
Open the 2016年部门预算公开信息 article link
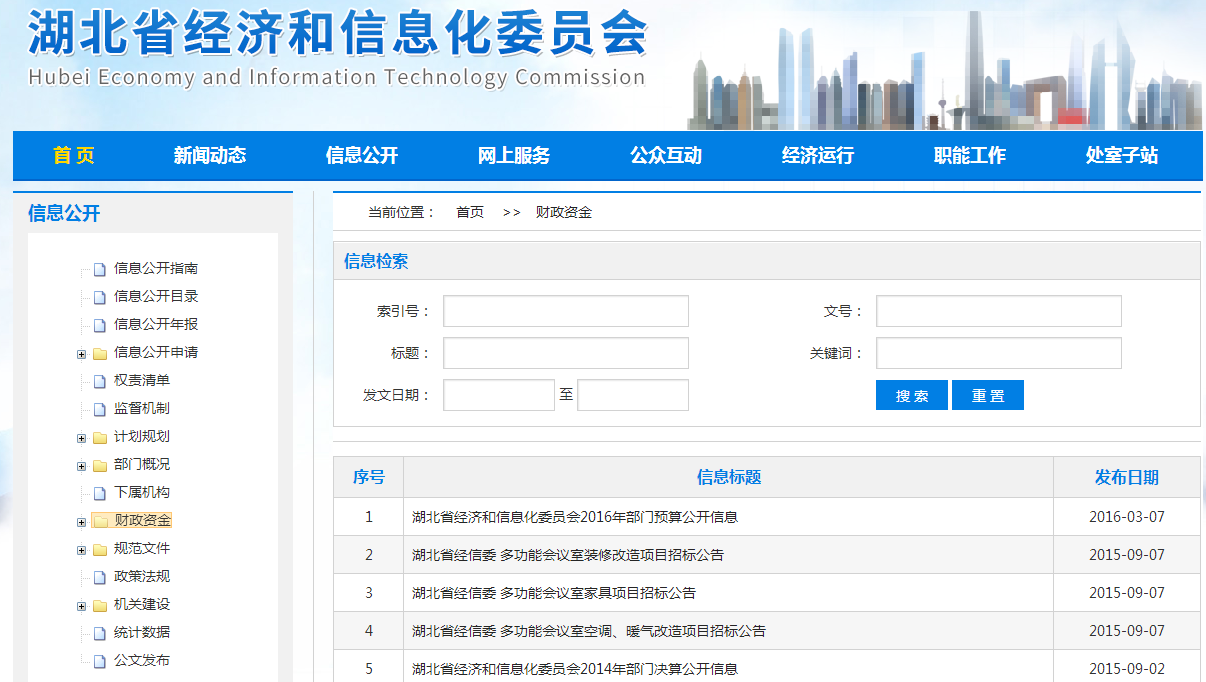[575, 517]
